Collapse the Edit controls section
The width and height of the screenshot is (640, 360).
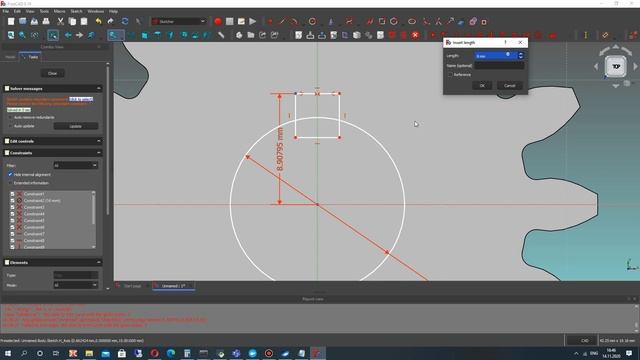98,141
